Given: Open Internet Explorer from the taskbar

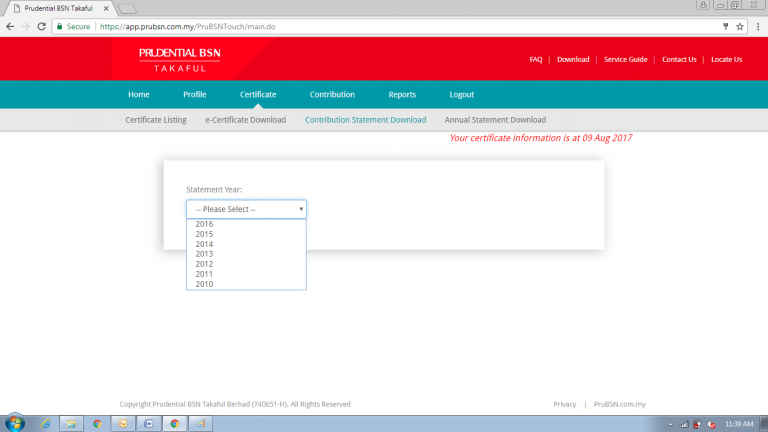Looking at the screenshot, I should point(46,423).
